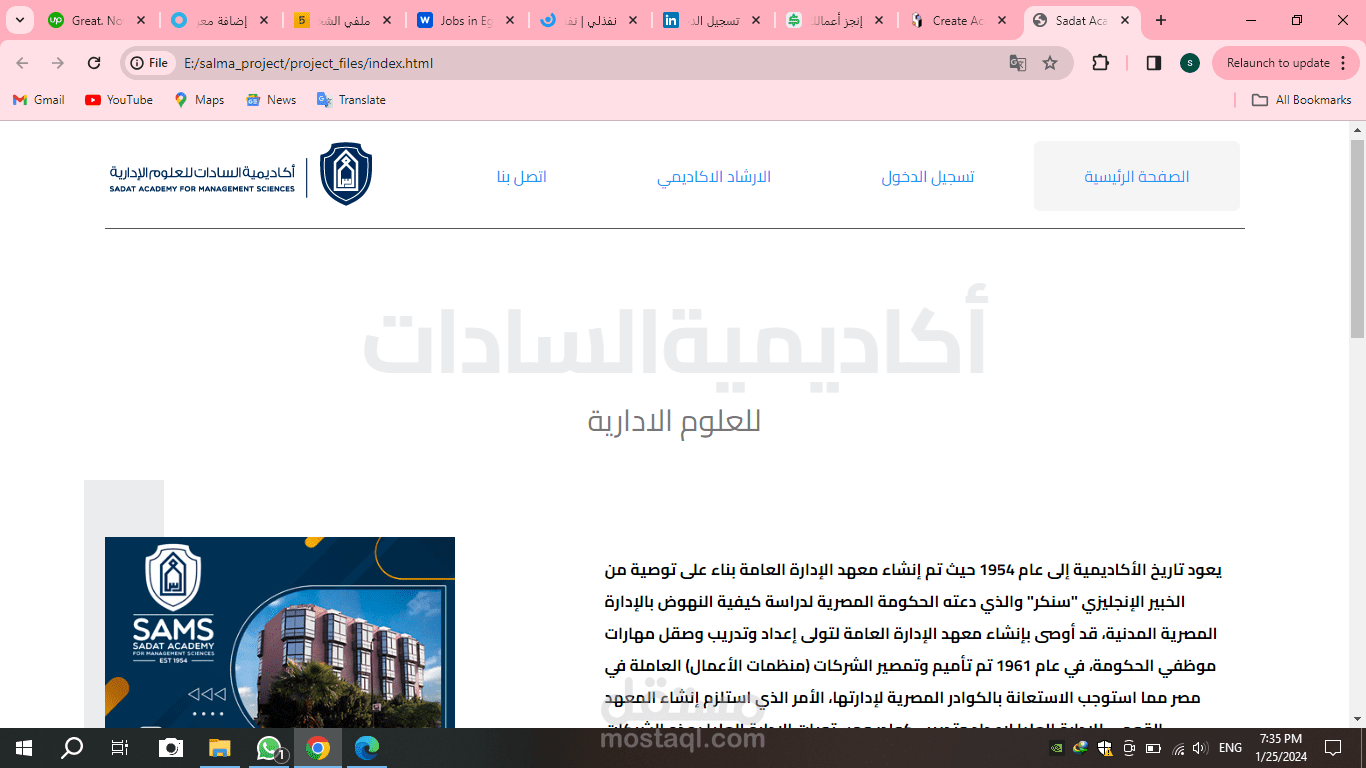The width and height of the screenshot is (1366, 768).
Task: Open WhatsApp on taskbar
Action: pos(269,748)
